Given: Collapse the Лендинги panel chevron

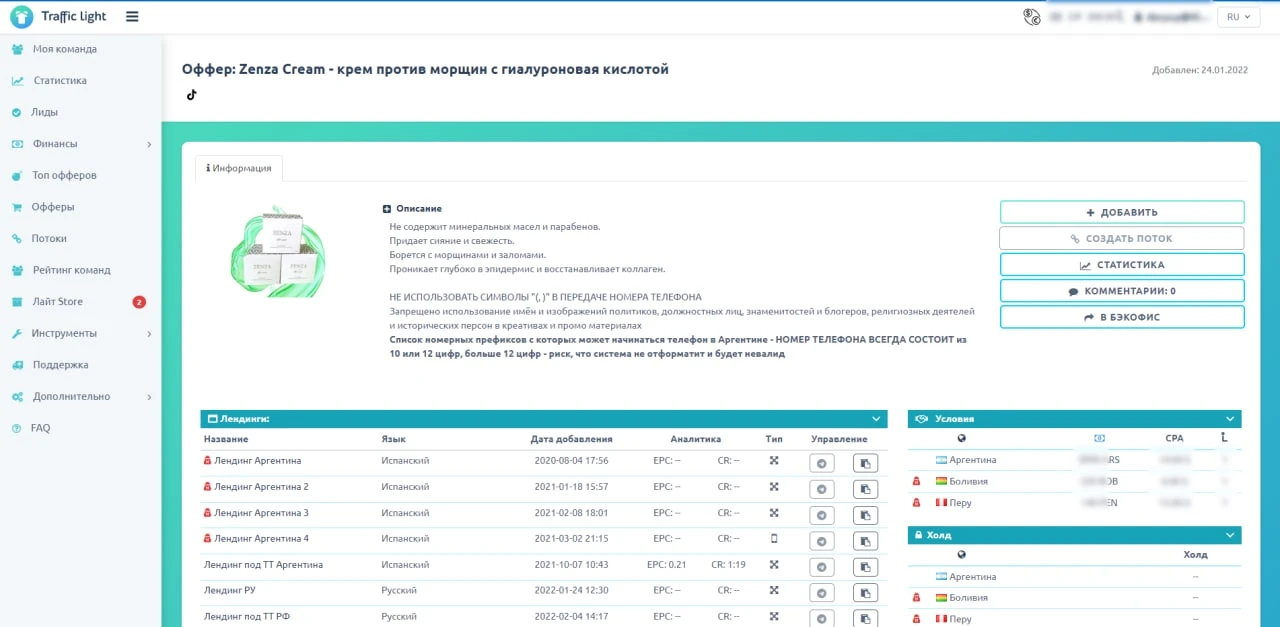Looking at the screenshot, I should 876,419.
